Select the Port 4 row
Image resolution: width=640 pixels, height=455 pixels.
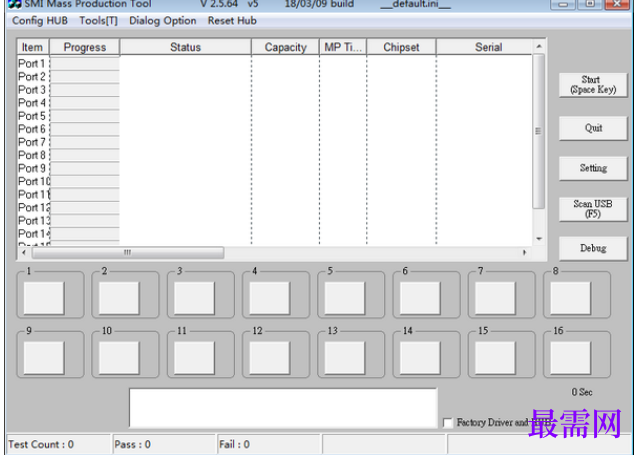274,103
